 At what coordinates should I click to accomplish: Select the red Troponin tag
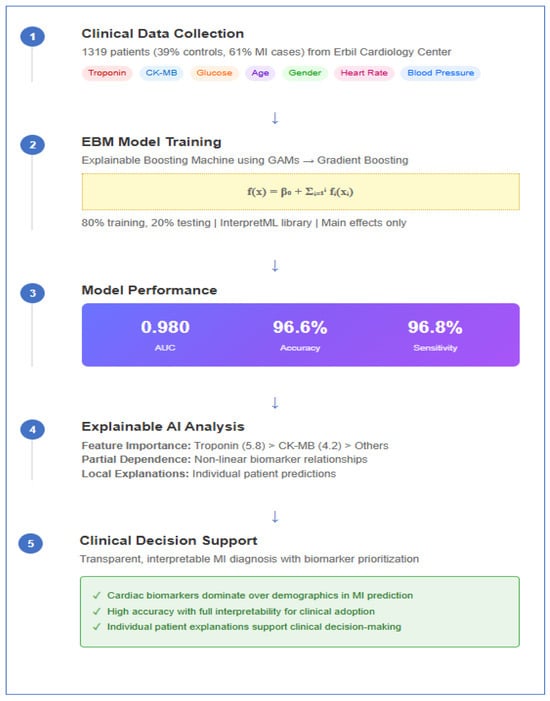pyautogui.click(x=107, y=73)
